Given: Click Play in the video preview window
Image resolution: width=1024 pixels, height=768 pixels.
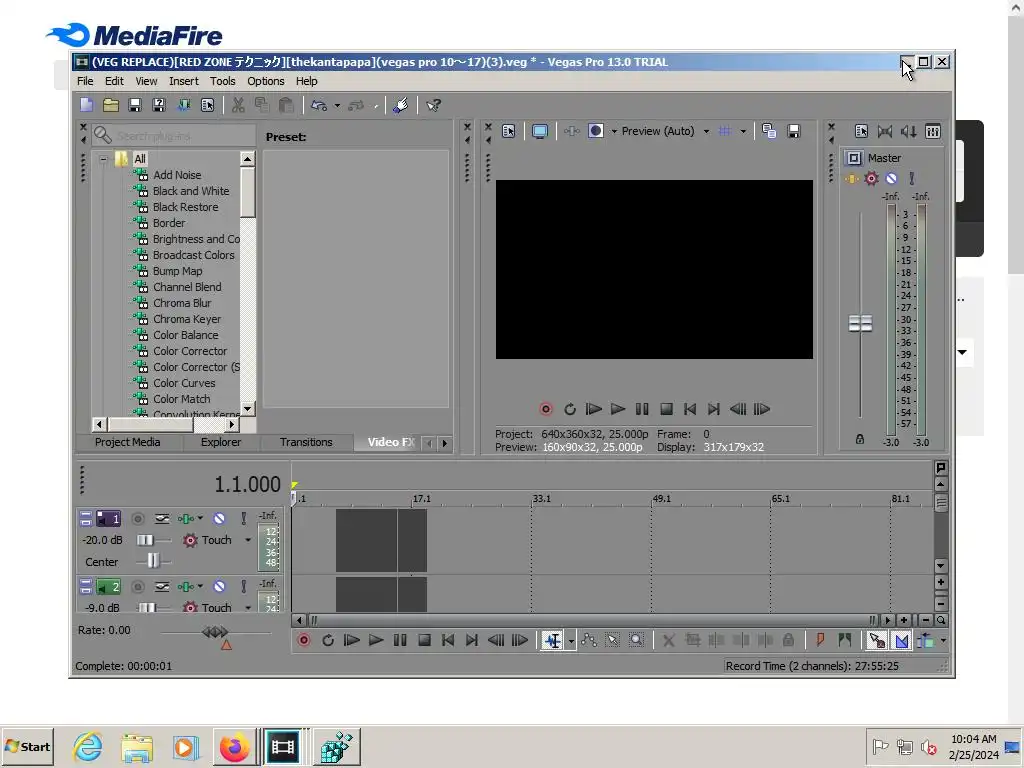Looking at the screenshot, I should coord(618,409).
